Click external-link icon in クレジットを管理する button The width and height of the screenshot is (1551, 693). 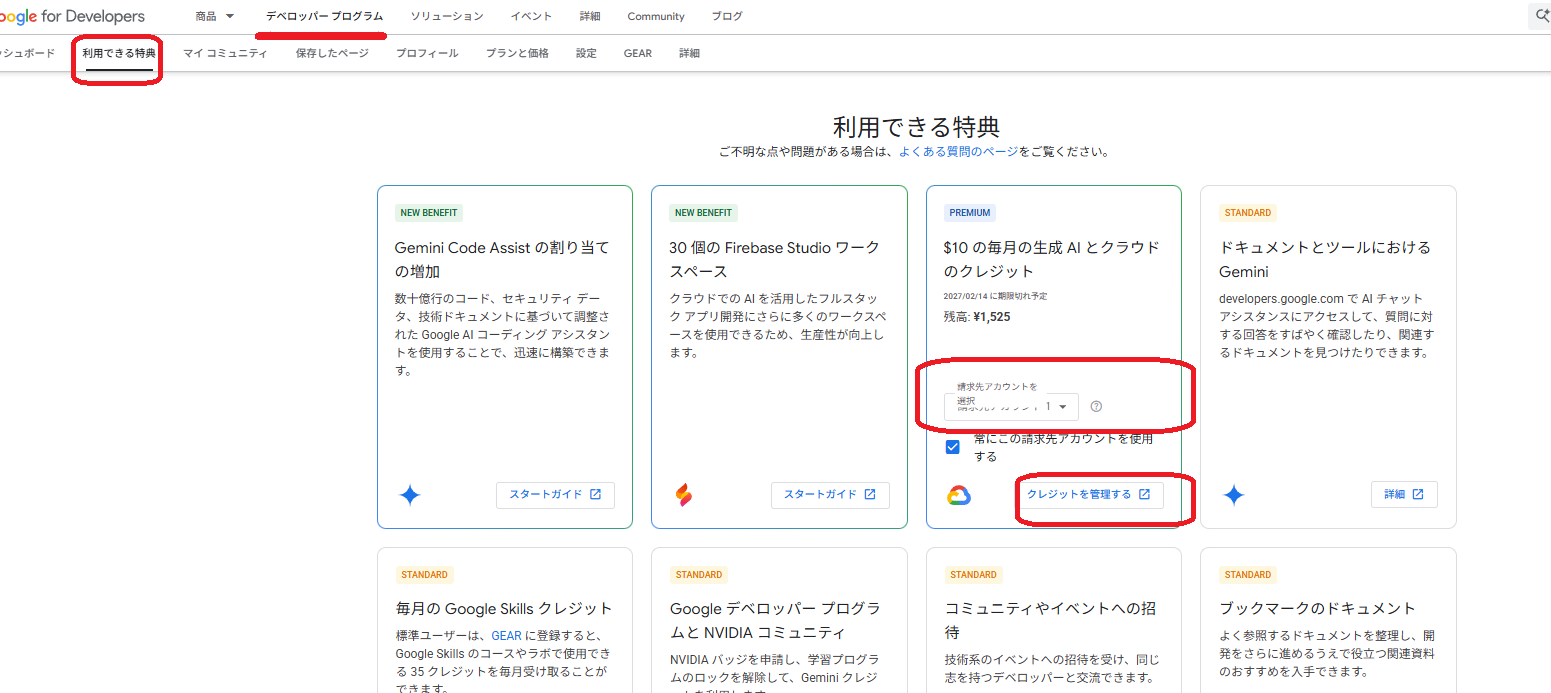(x=1145, y=494)
